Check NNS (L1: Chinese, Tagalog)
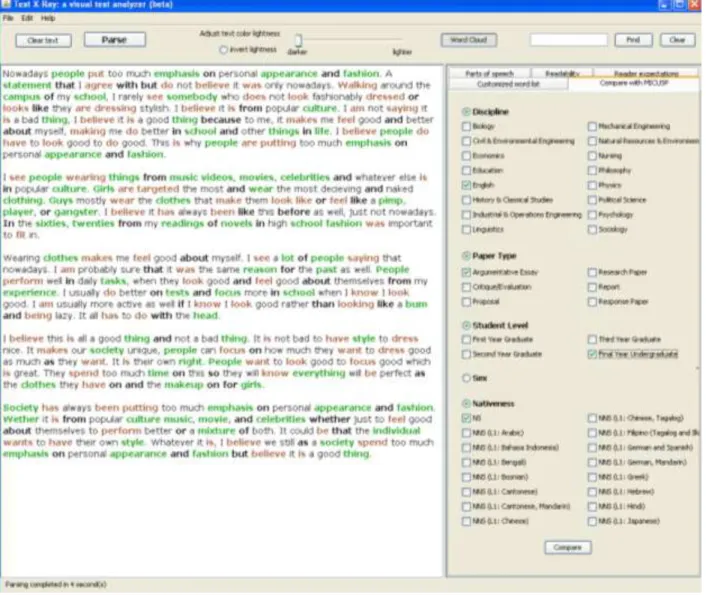This screenshot has height=595, width=706. [593, 418]
